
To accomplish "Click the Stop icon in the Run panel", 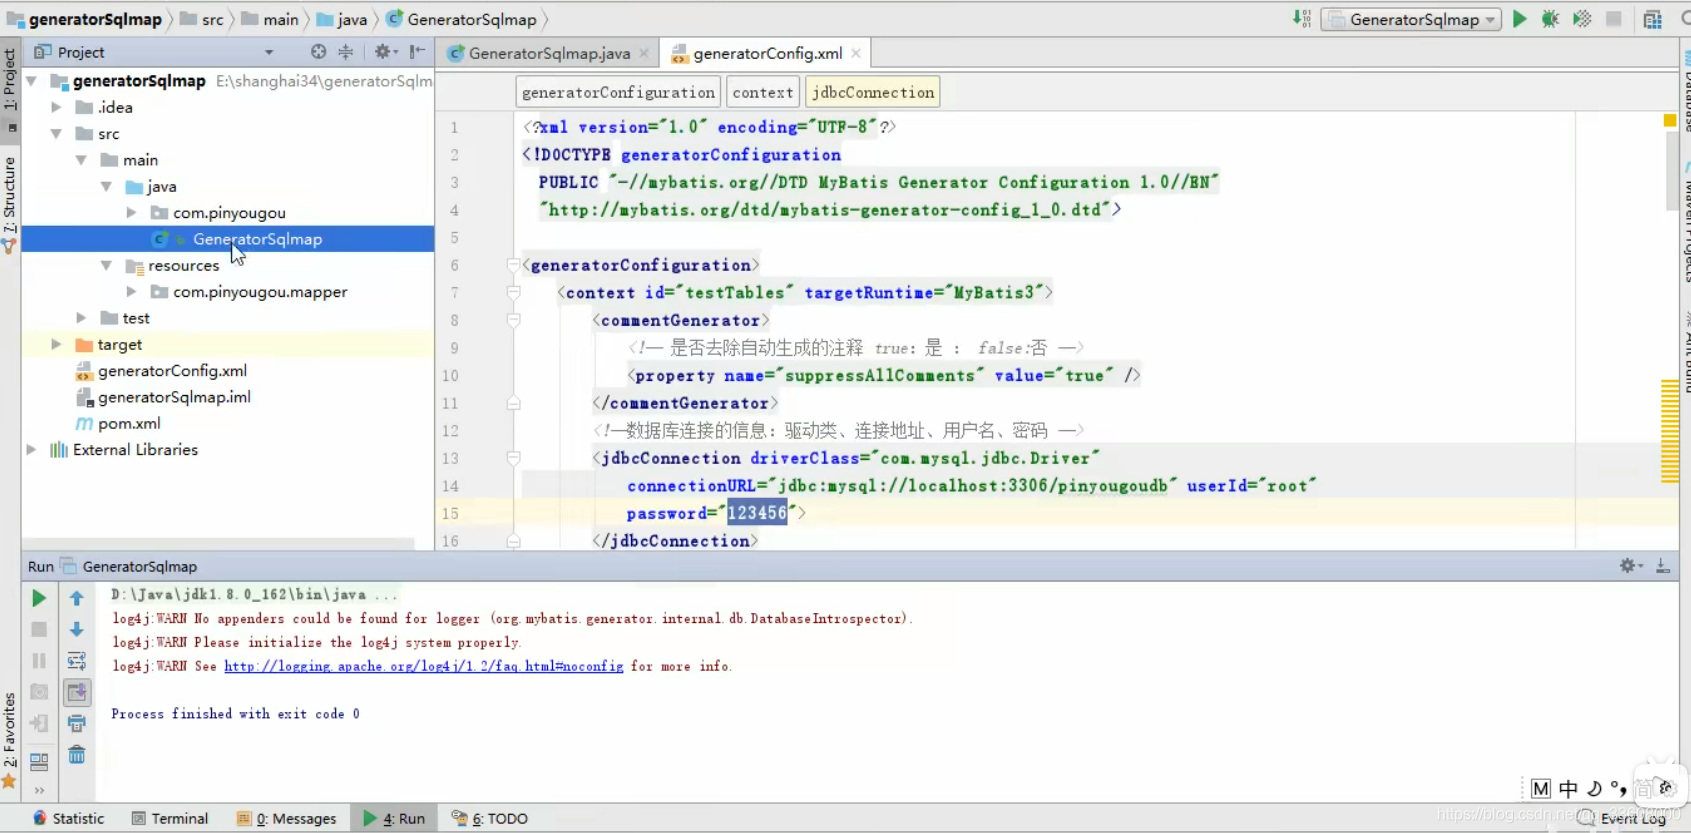I will [x=39, y=629].
